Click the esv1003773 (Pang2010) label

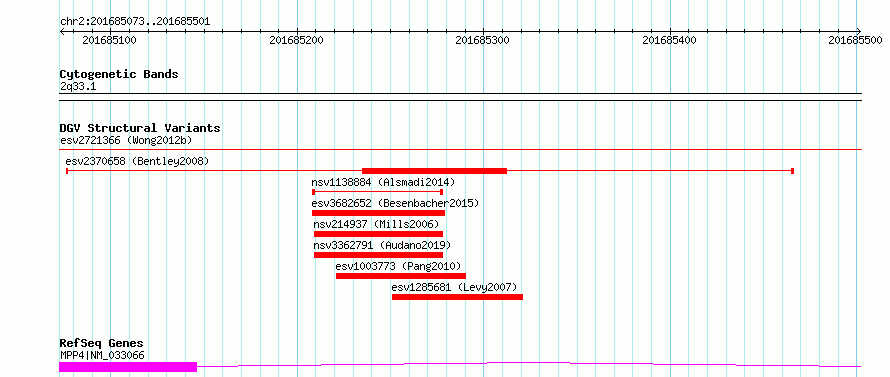tap(398, 266)
